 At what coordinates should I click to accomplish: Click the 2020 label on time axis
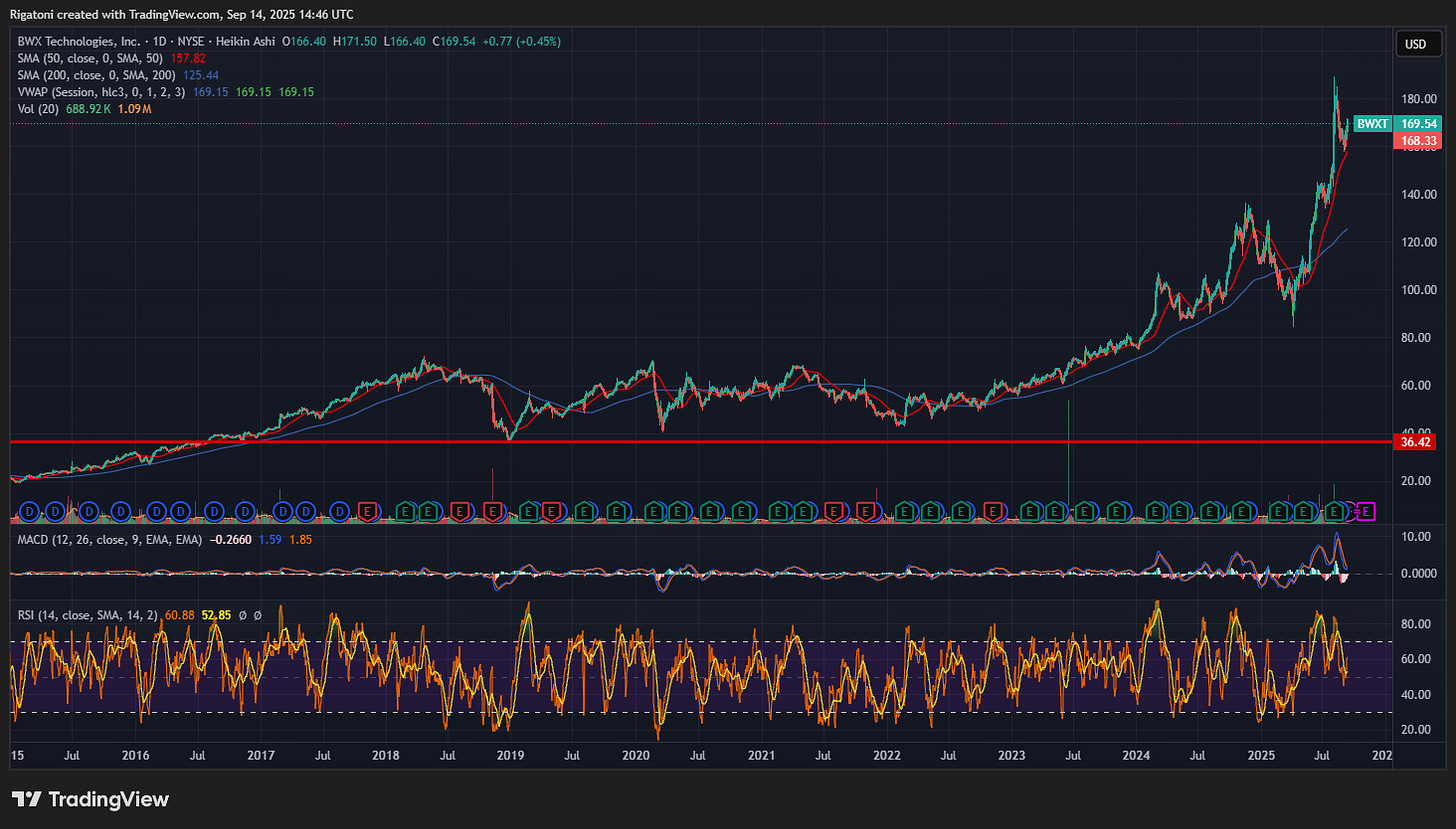pyautogui.click(x=636, y=758)
